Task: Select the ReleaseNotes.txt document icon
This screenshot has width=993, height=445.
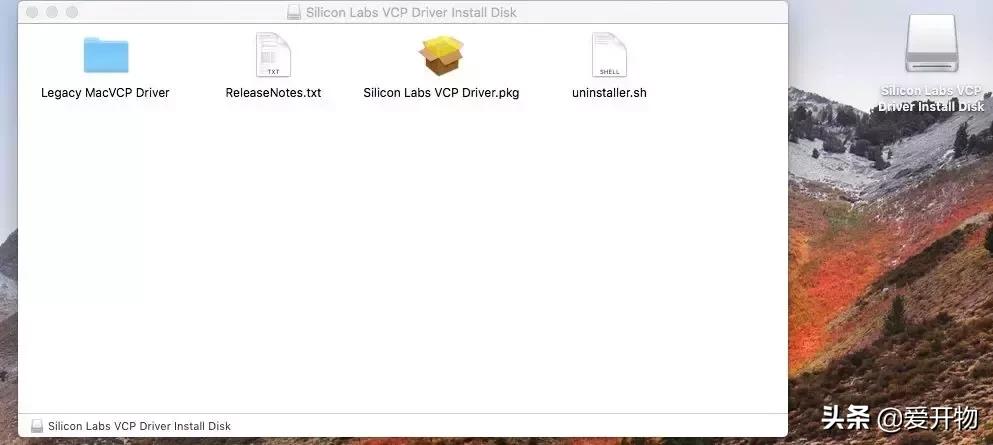Action: 274,55
